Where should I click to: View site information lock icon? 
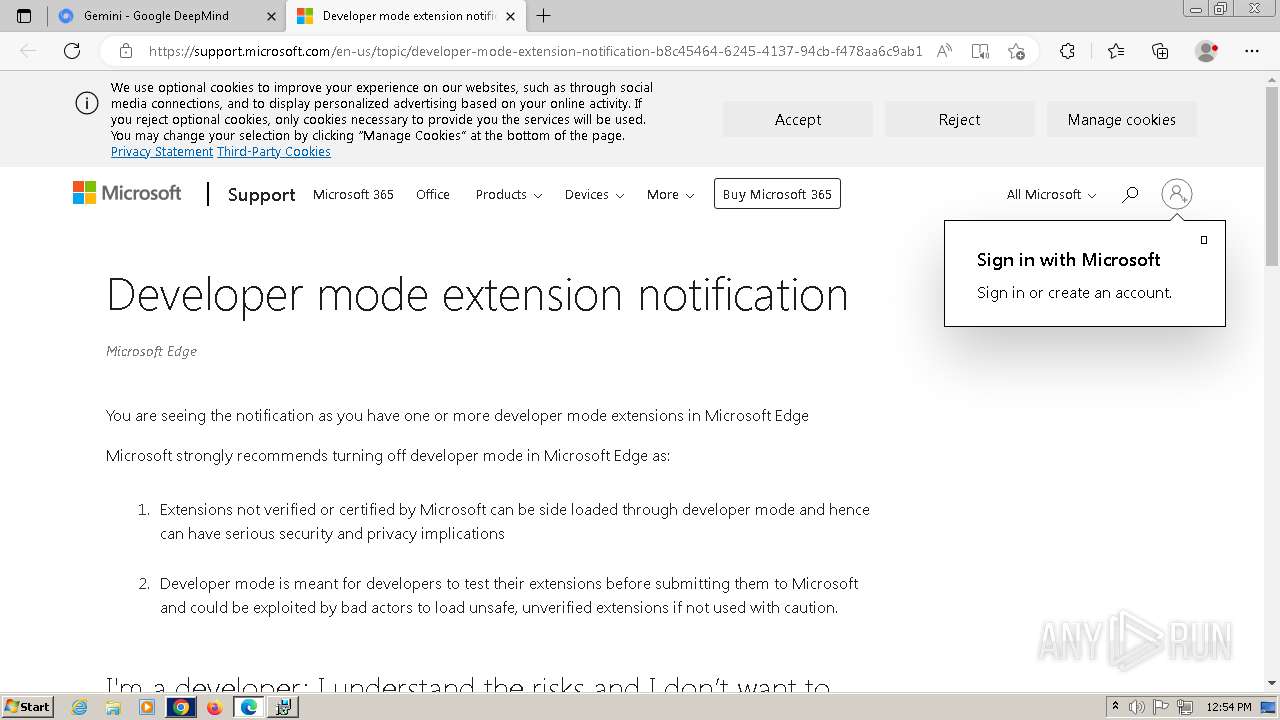point(126,51)
